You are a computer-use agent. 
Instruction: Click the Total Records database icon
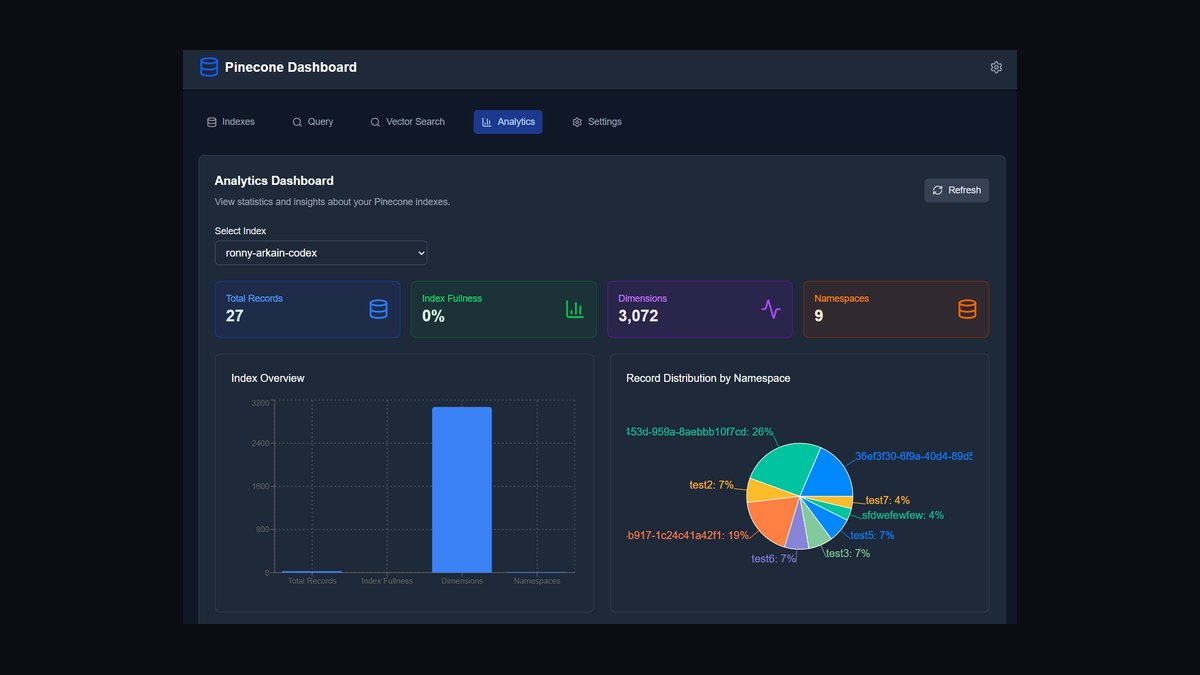[378, 309]
